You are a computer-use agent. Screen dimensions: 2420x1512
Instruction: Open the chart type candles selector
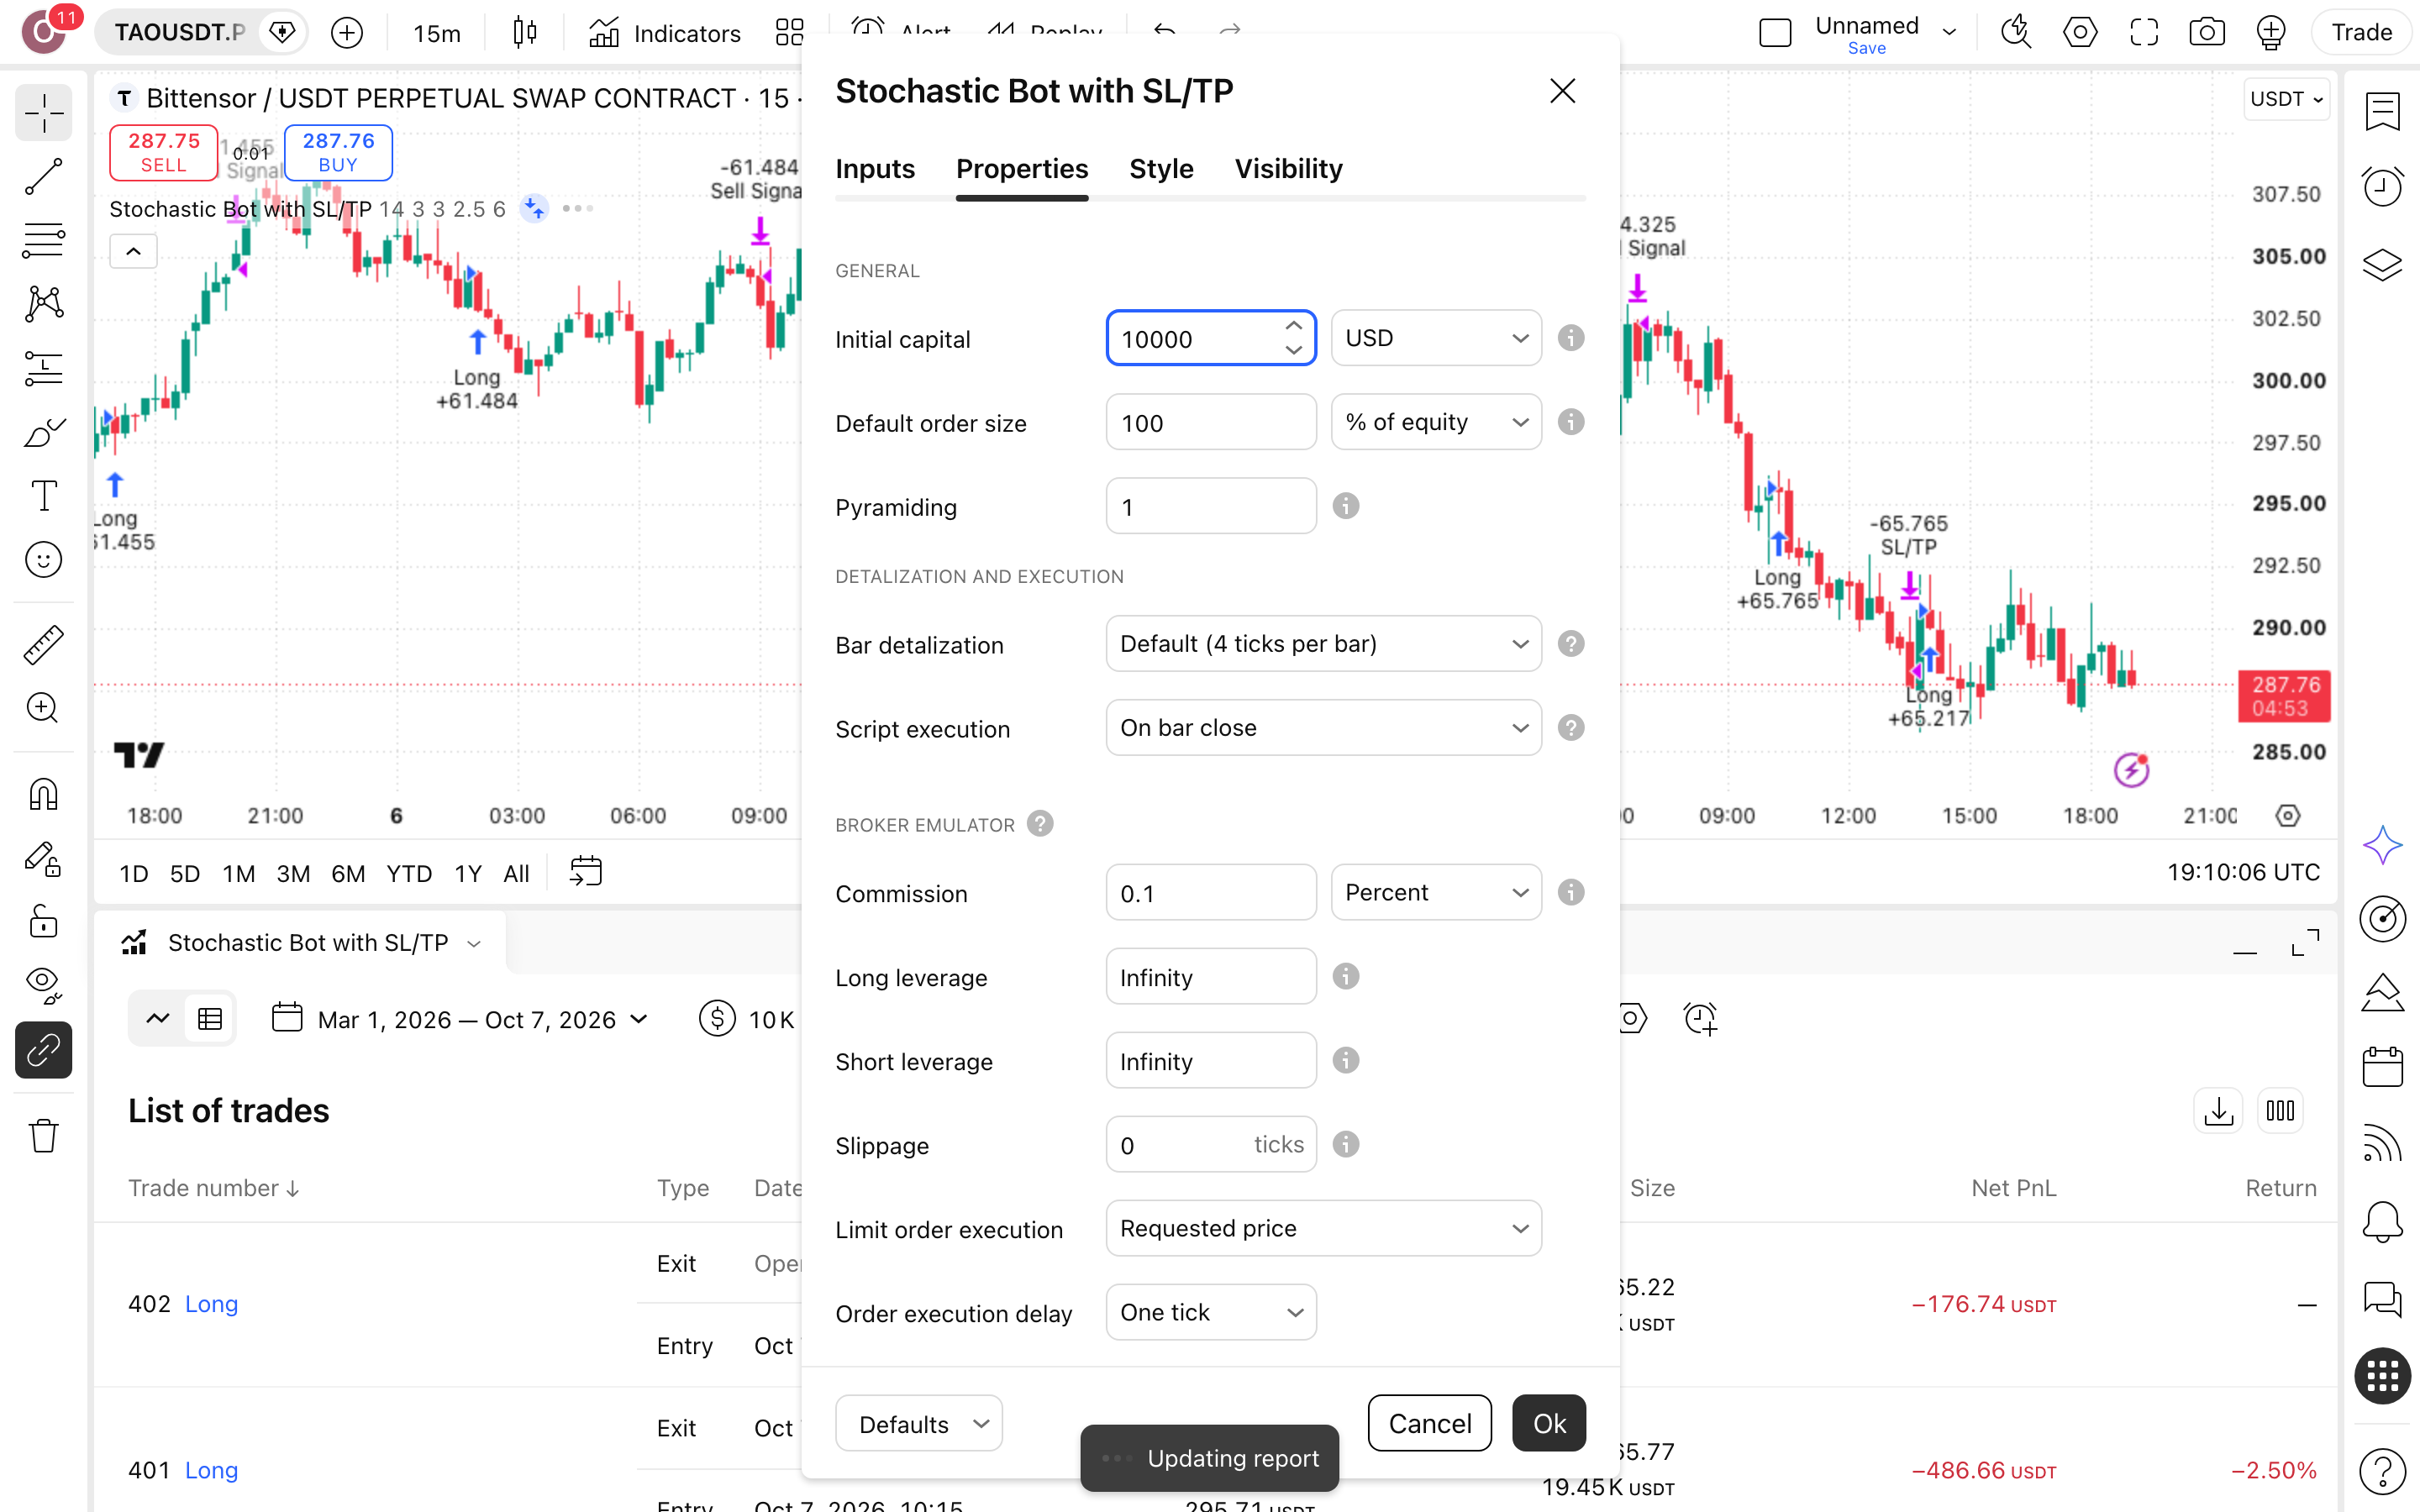pyautogui.click(x=524, y=33)
